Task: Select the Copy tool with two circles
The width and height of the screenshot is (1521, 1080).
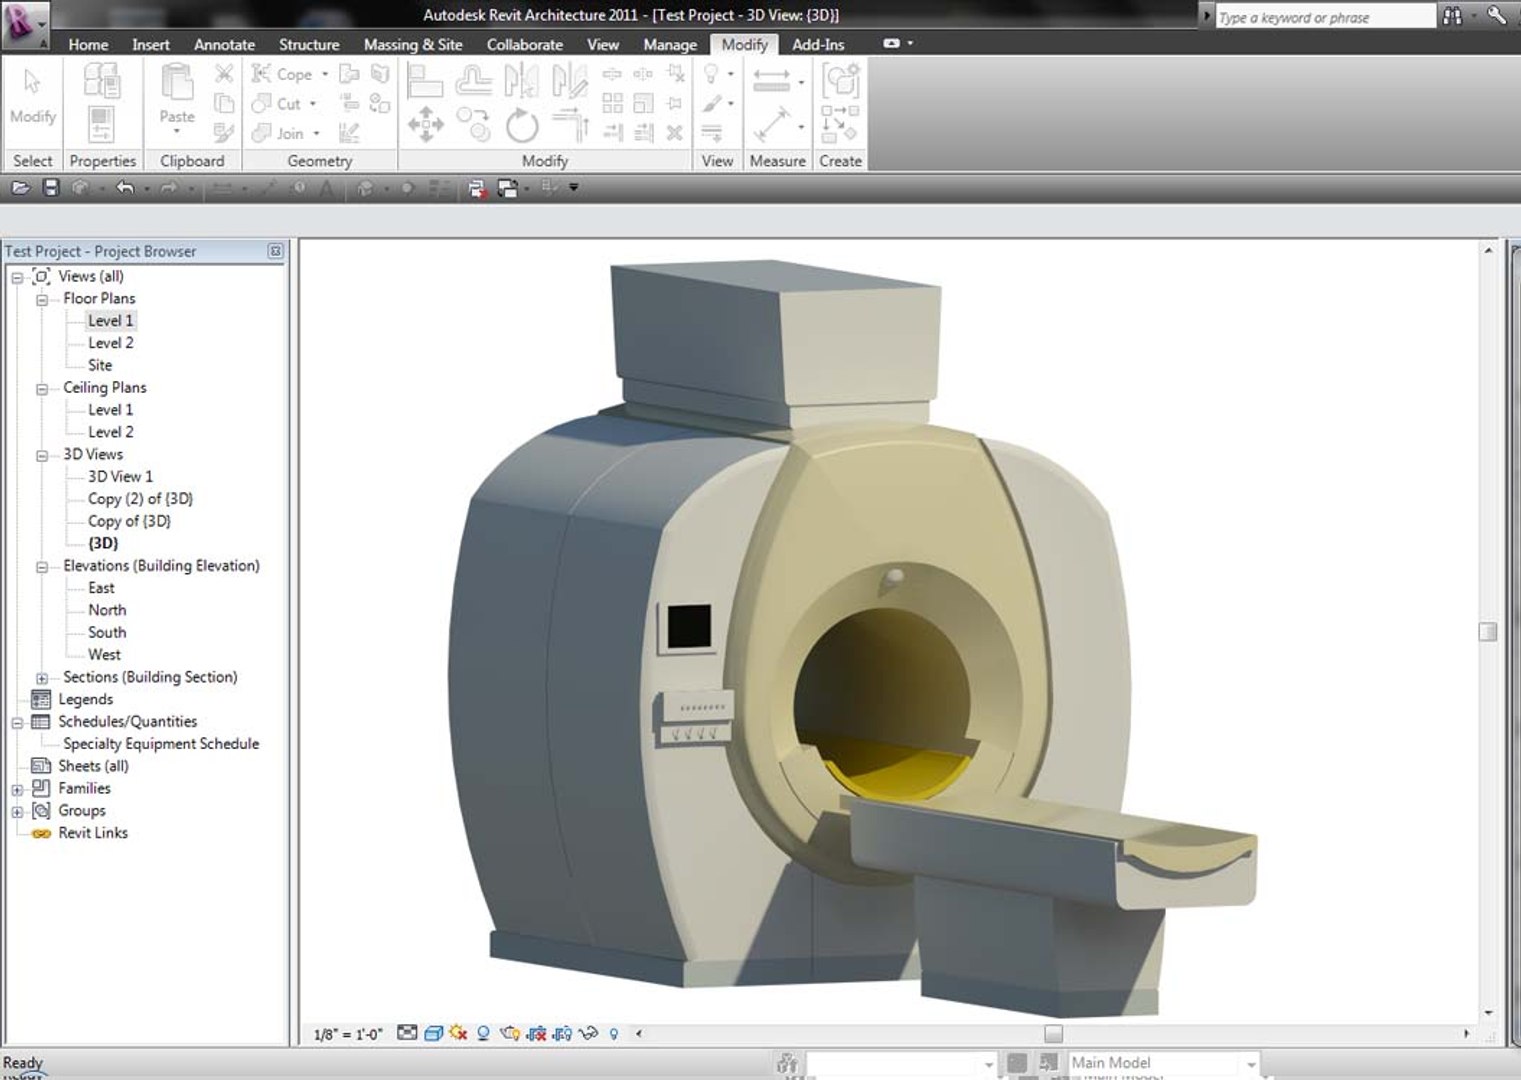Action: click(x=473, y=126)
